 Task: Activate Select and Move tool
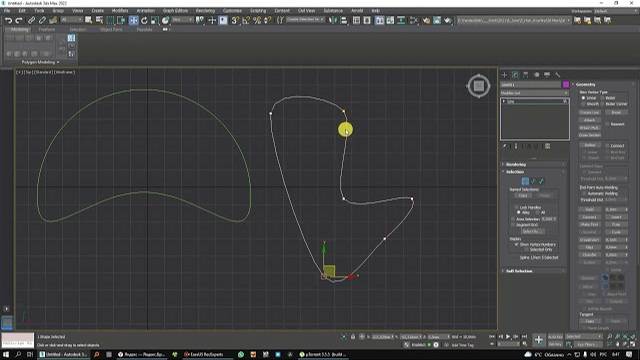pyautogui.click(x=133, y=20)
